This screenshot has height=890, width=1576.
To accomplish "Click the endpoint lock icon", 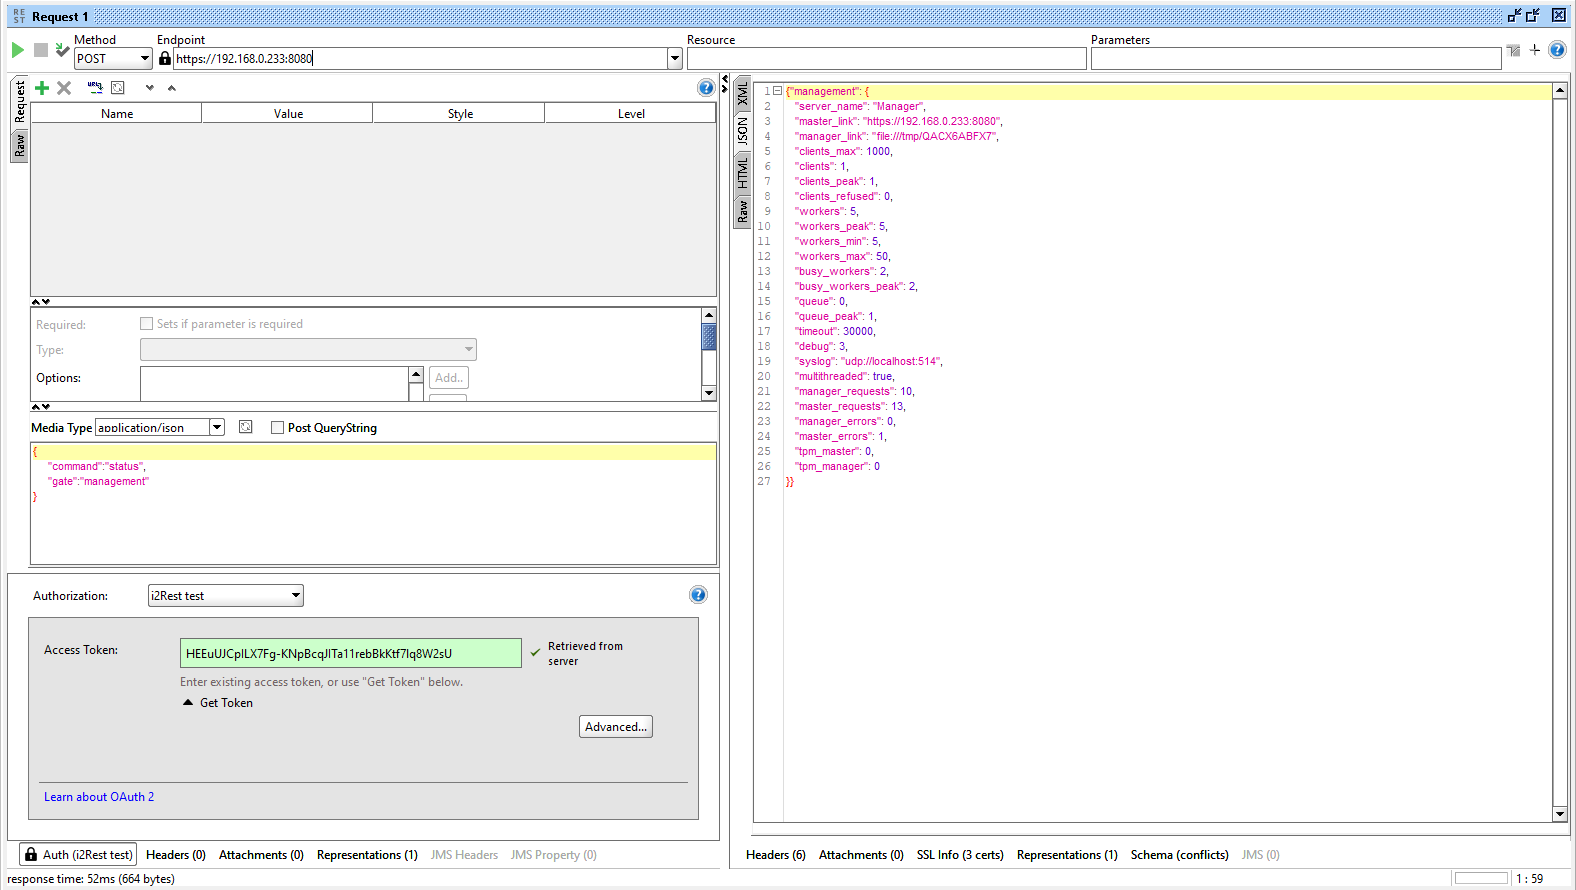I will [x=165, y=58].
